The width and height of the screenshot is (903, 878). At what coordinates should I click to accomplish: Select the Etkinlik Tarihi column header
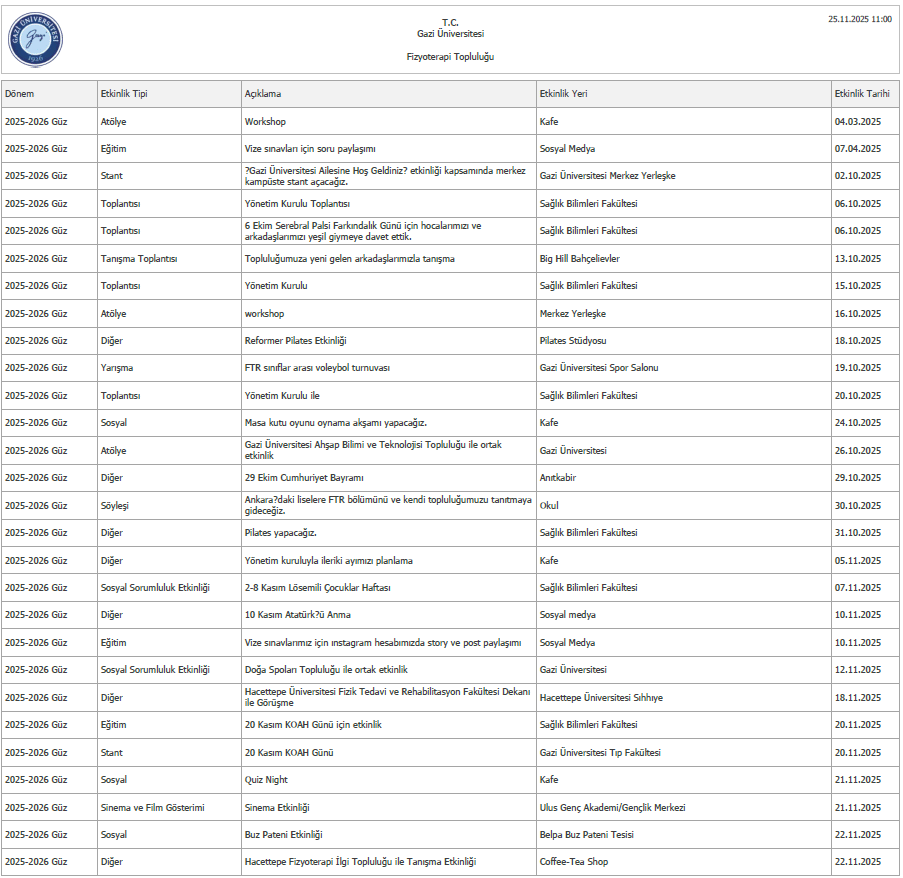(x=861, y=94)
